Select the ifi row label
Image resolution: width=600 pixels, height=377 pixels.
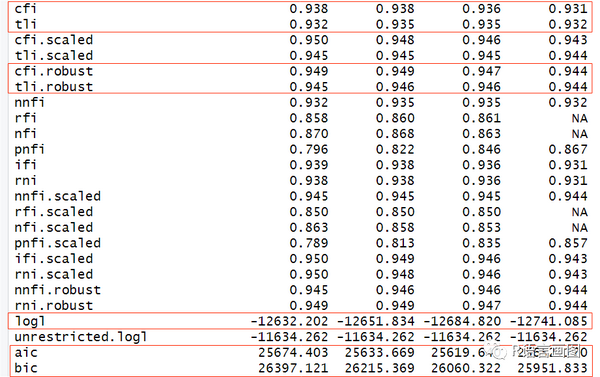(26, 165)
